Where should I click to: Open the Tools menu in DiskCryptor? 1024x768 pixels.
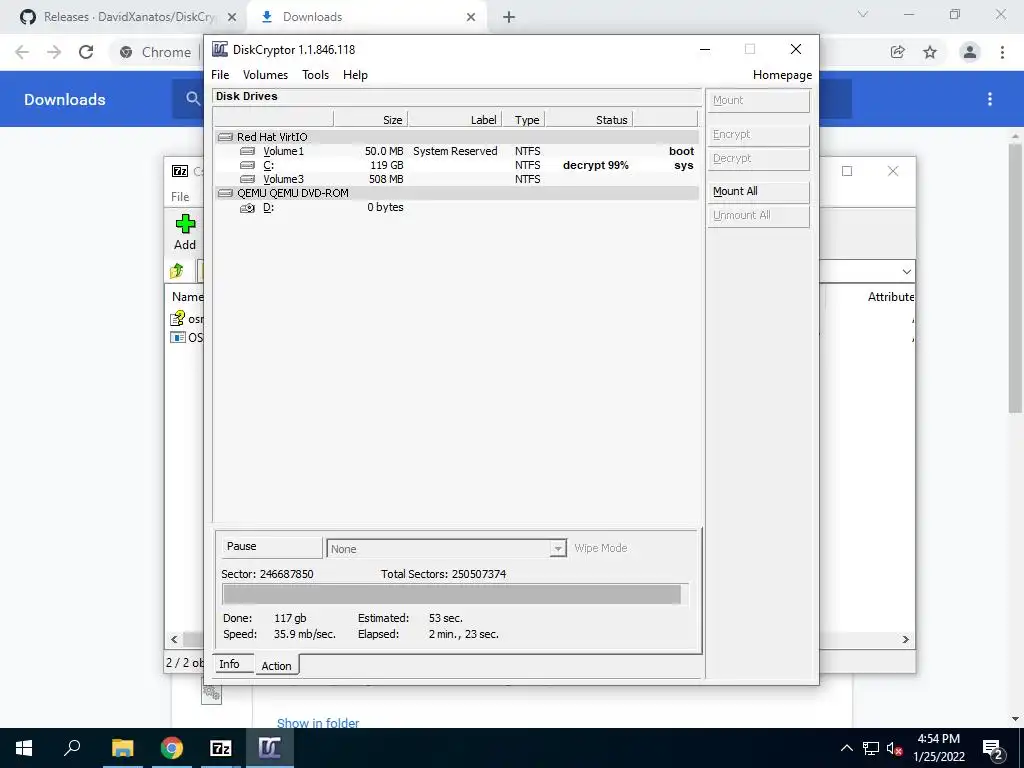(x=315, y=74)
